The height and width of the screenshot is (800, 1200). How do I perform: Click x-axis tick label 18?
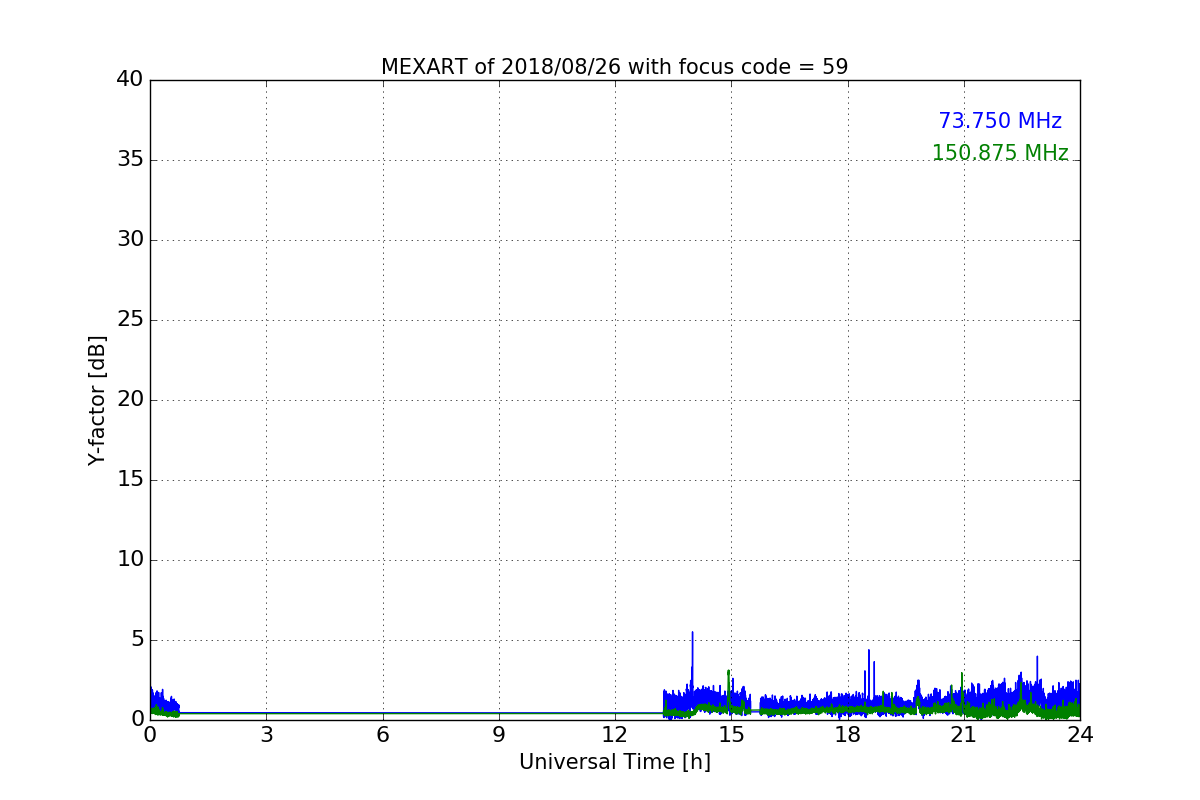click(847, 735)
